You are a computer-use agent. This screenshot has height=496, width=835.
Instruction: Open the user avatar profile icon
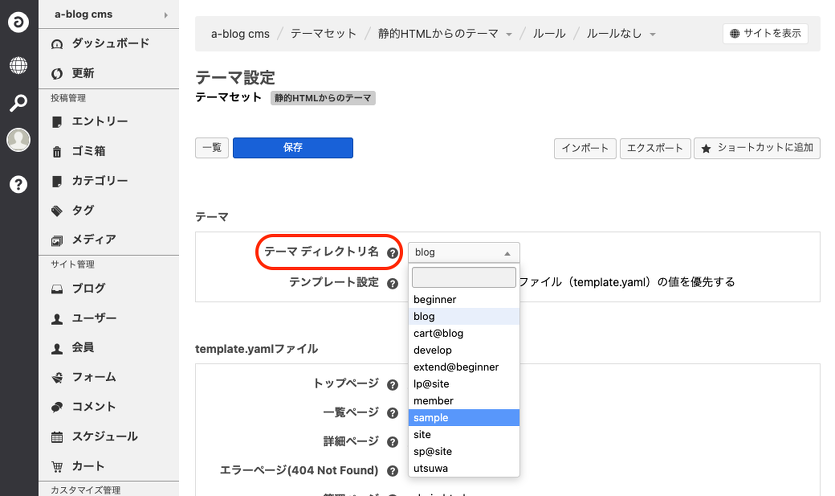point(19,141)
